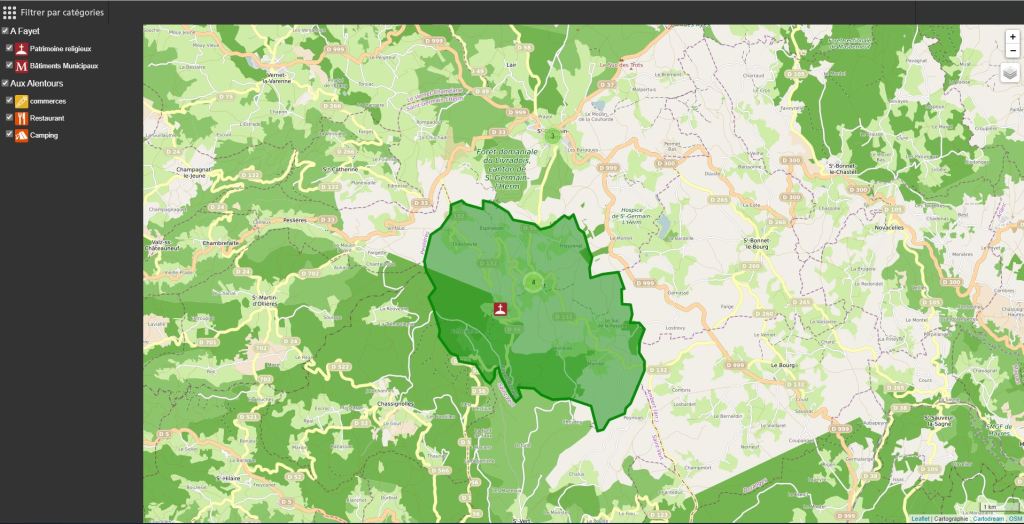This screenshot has width=1024, height=524.
Task: Open the Leaflet attribution link
Action: 920,519
